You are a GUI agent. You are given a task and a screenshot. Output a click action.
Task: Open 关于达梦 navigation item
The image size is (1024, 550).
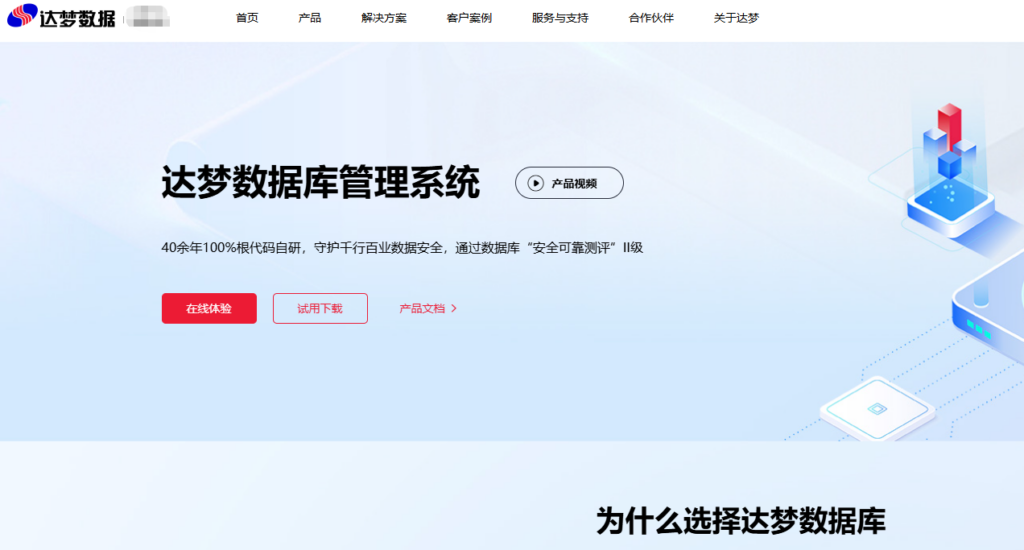point(736,18)
